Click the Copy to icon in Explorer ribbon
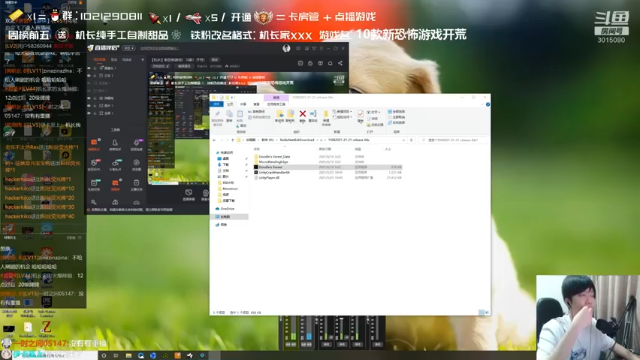The width and height of the screenshot is (640, 360). [290, 114]
